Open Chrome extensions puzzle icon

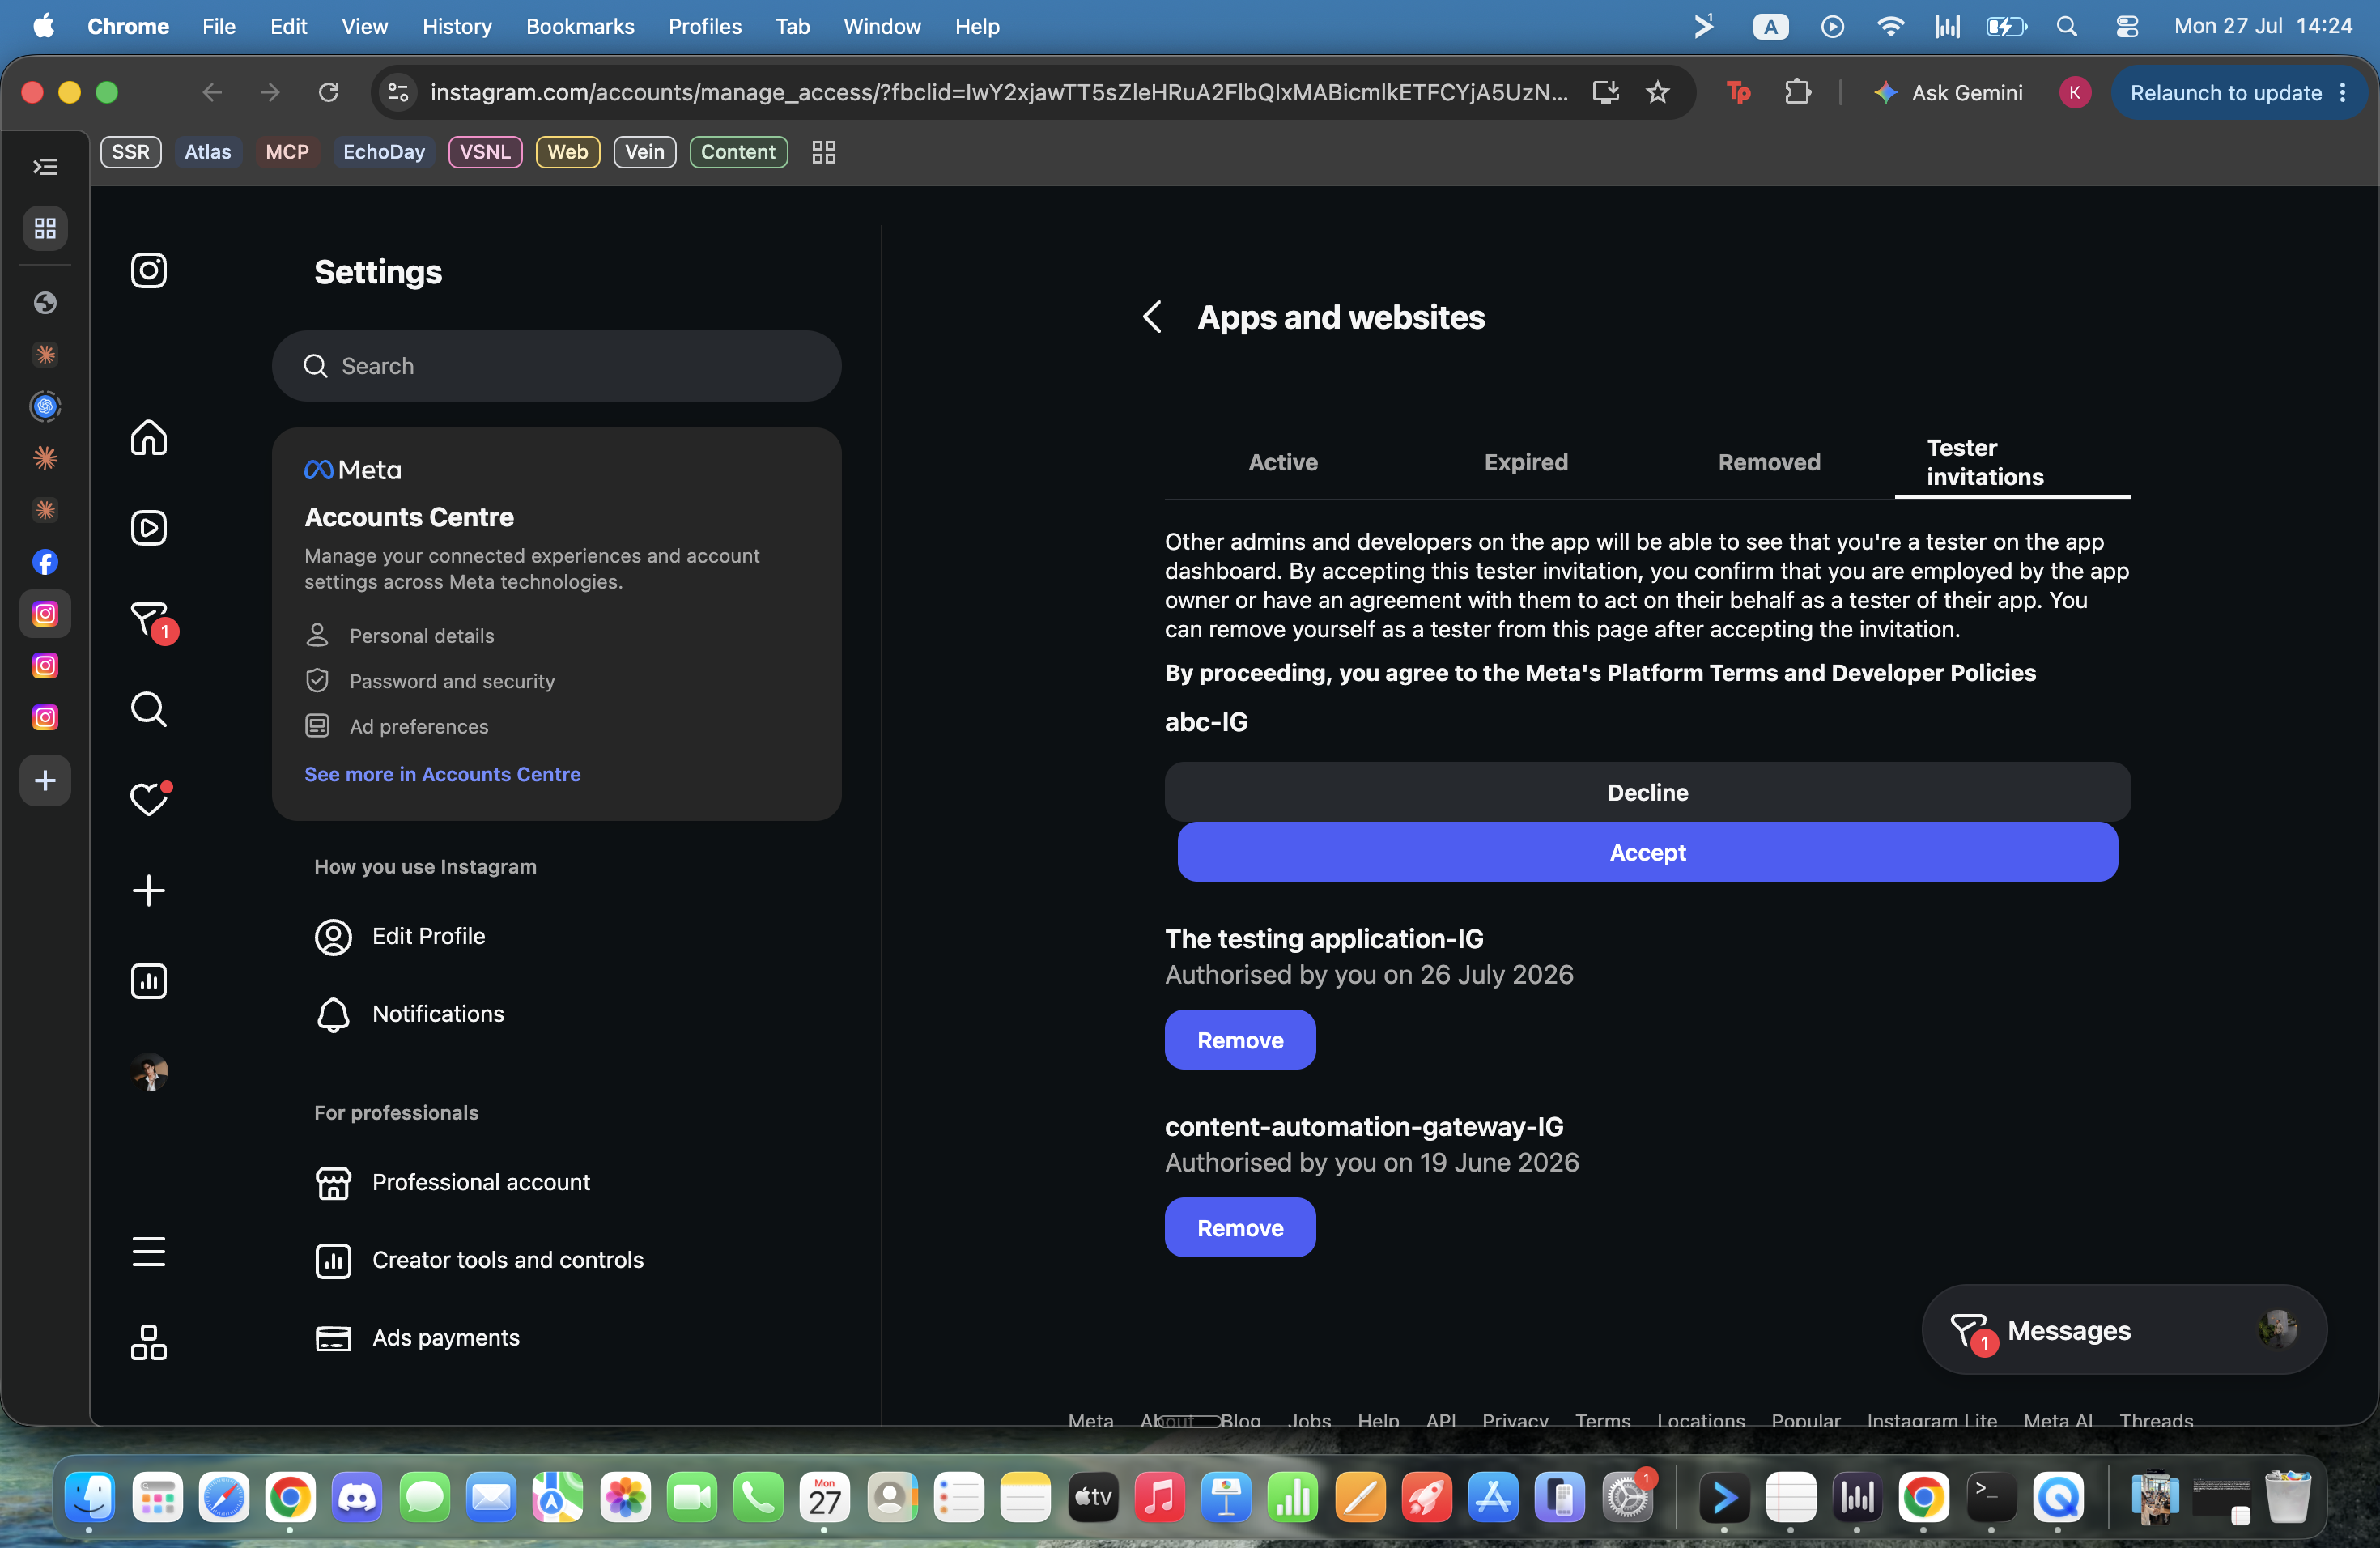(x=1798, y=92)
